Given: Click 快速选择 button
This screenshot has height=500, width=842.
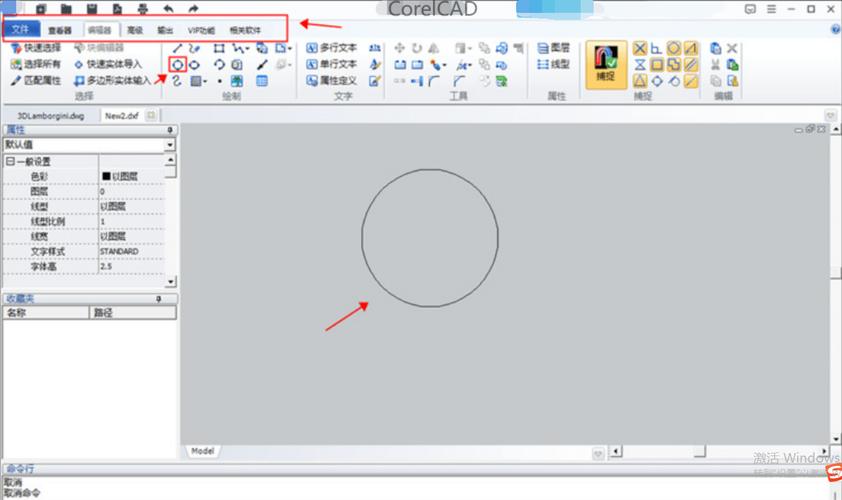Looking at the screenshot, I should click(x=37, y=48).
